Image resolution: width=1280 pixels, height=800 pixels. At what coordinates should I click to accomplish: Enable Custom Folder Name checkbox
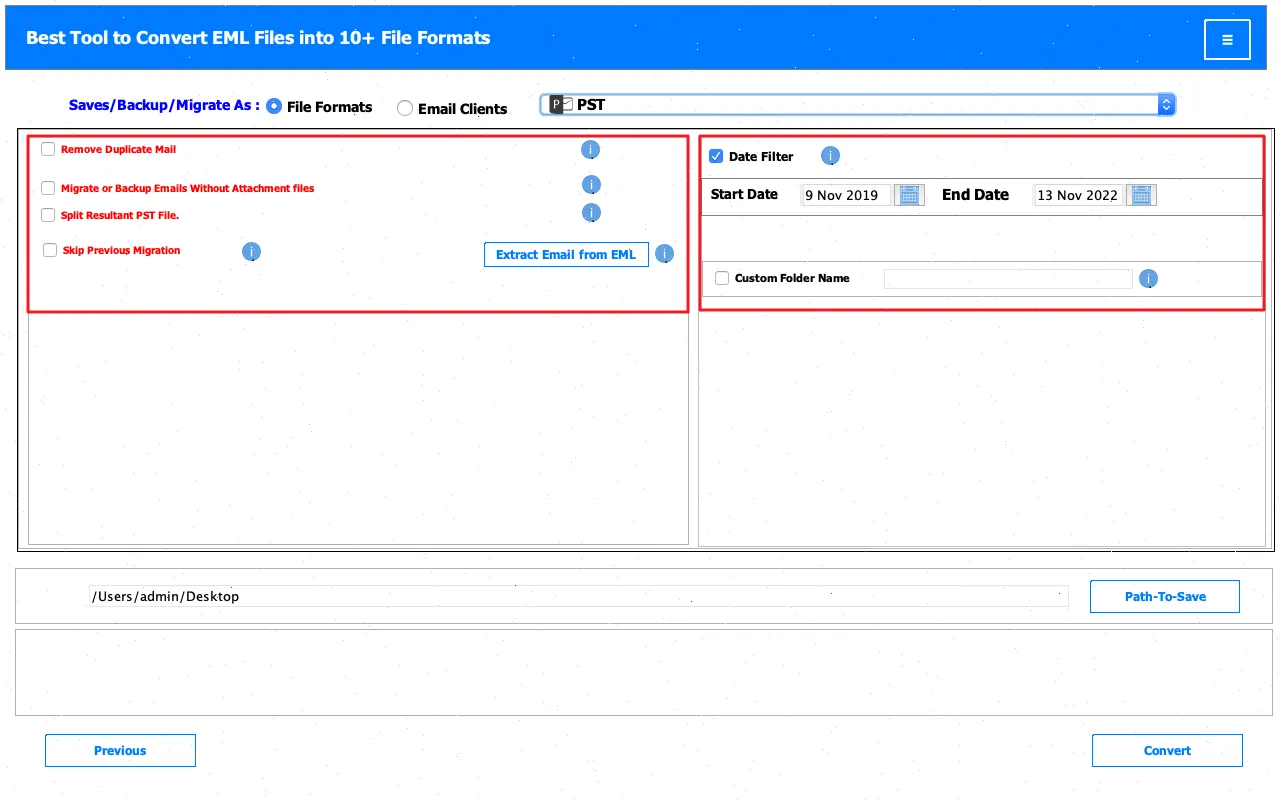[x=722, y=278]
